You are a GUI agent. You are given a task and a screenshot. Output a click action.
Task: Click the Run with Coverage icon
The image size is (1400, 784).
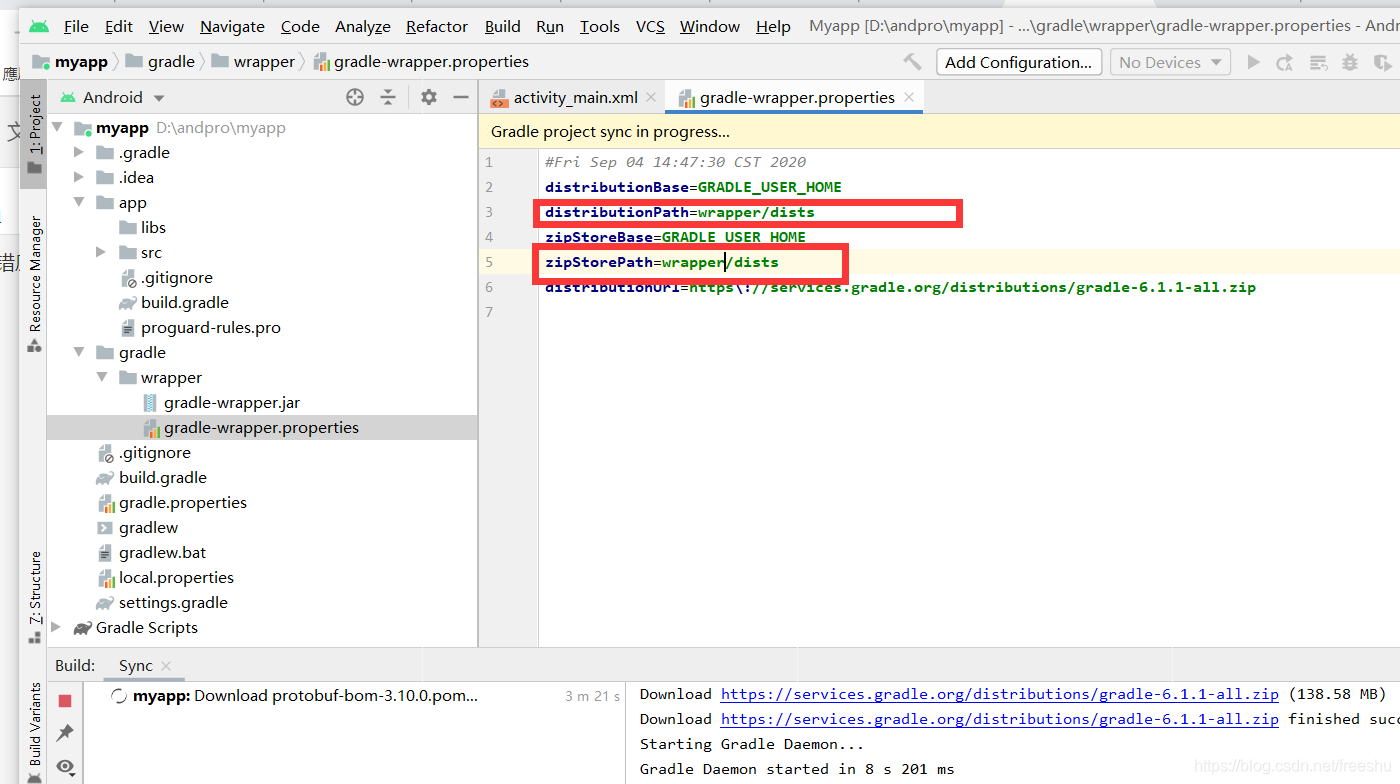(x=1384, y=62)
